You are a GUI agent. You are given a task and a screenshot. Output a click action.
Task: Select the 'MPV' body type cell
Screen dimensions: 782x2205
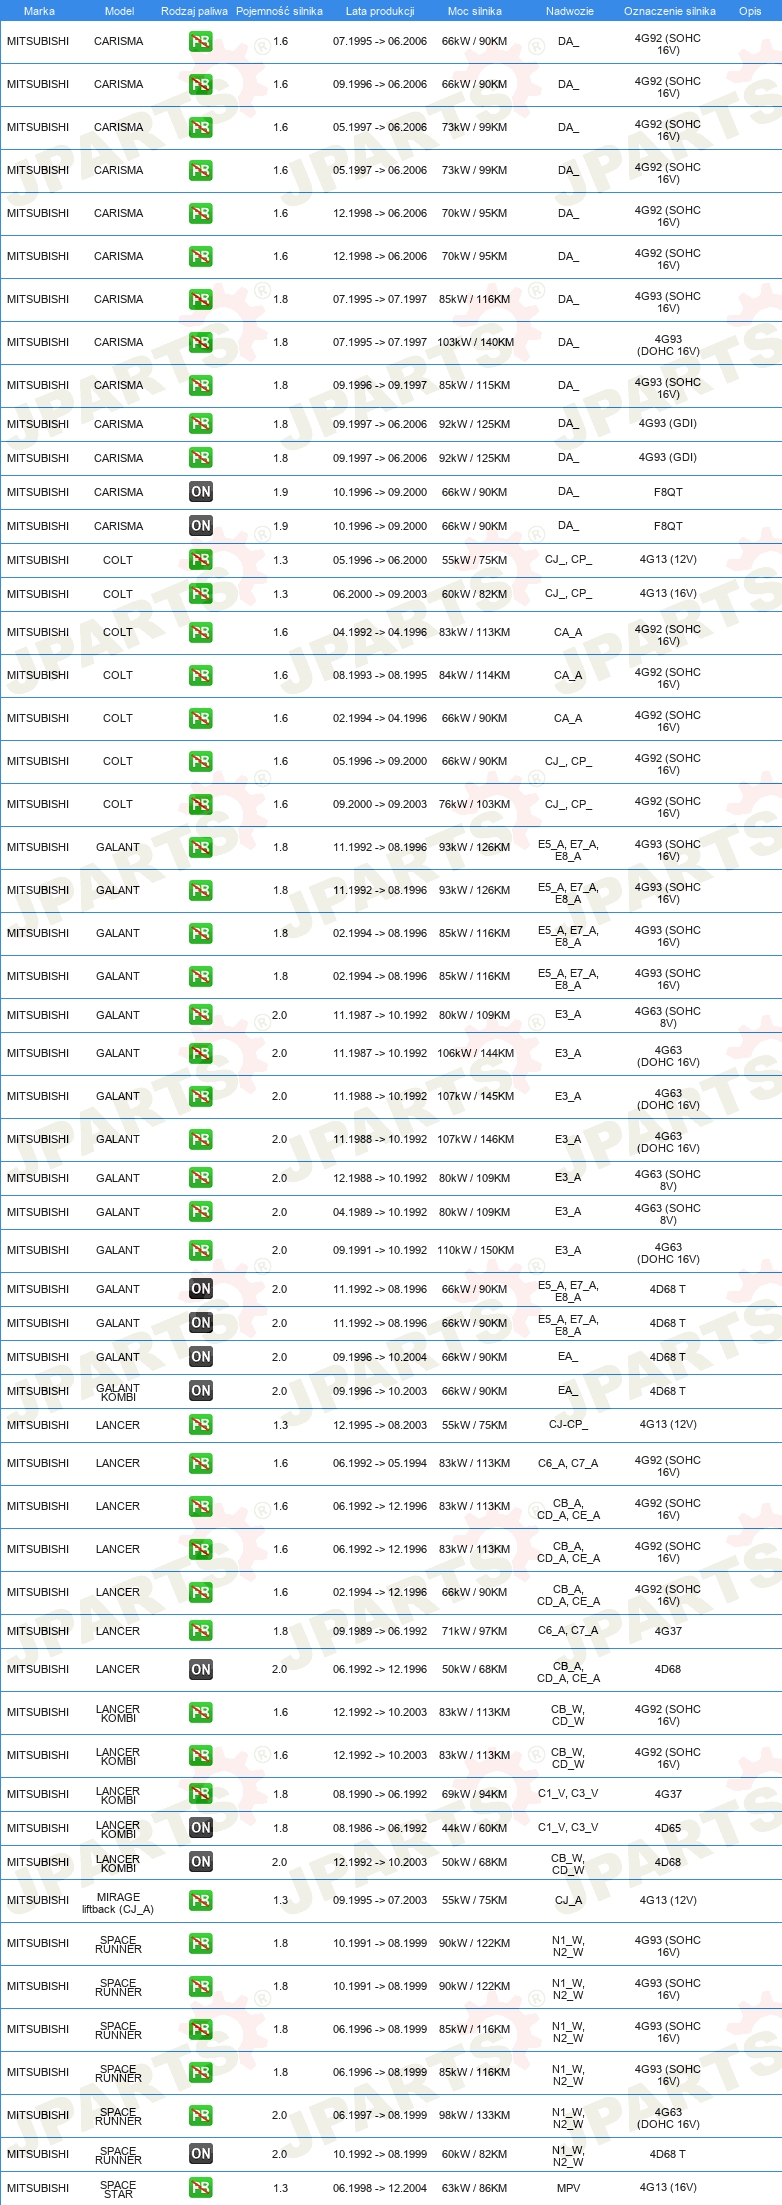tap(568, 2188)
